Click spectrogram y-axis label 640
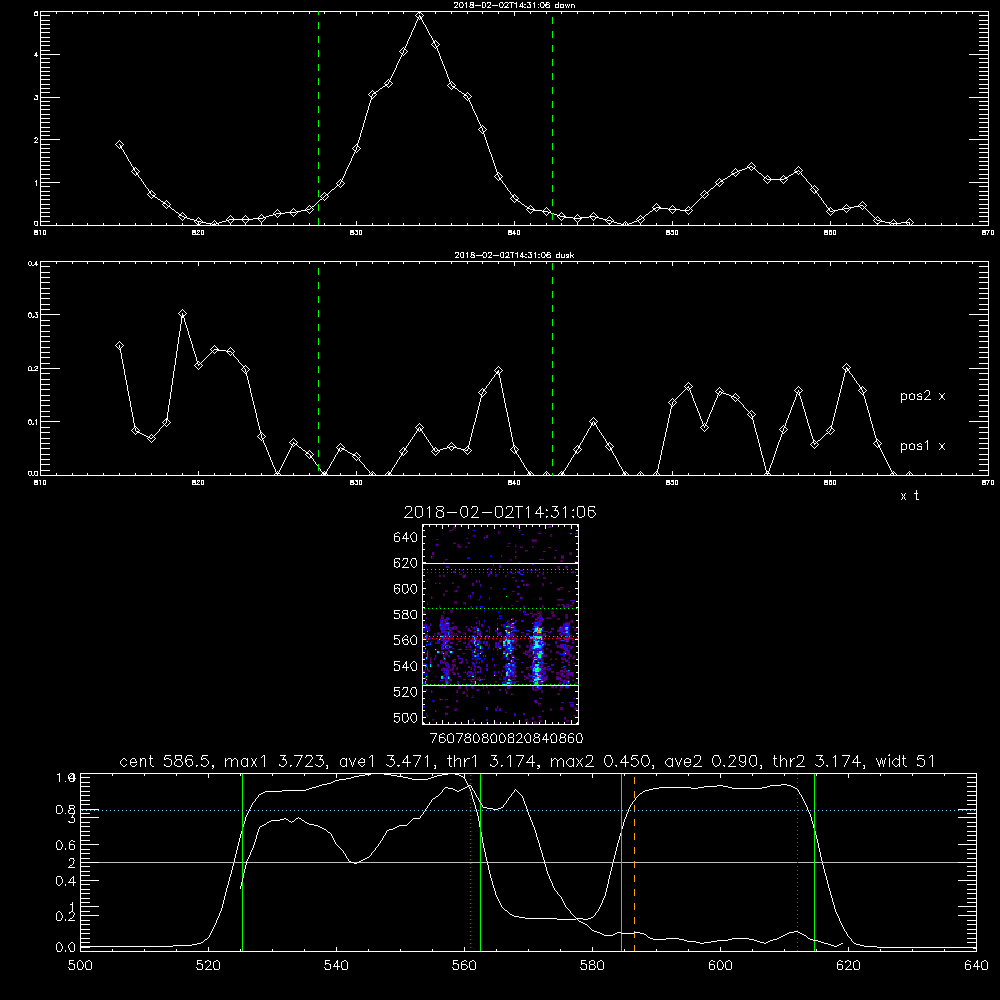Screen dimensions: 1000x1000 pos(406,538)
